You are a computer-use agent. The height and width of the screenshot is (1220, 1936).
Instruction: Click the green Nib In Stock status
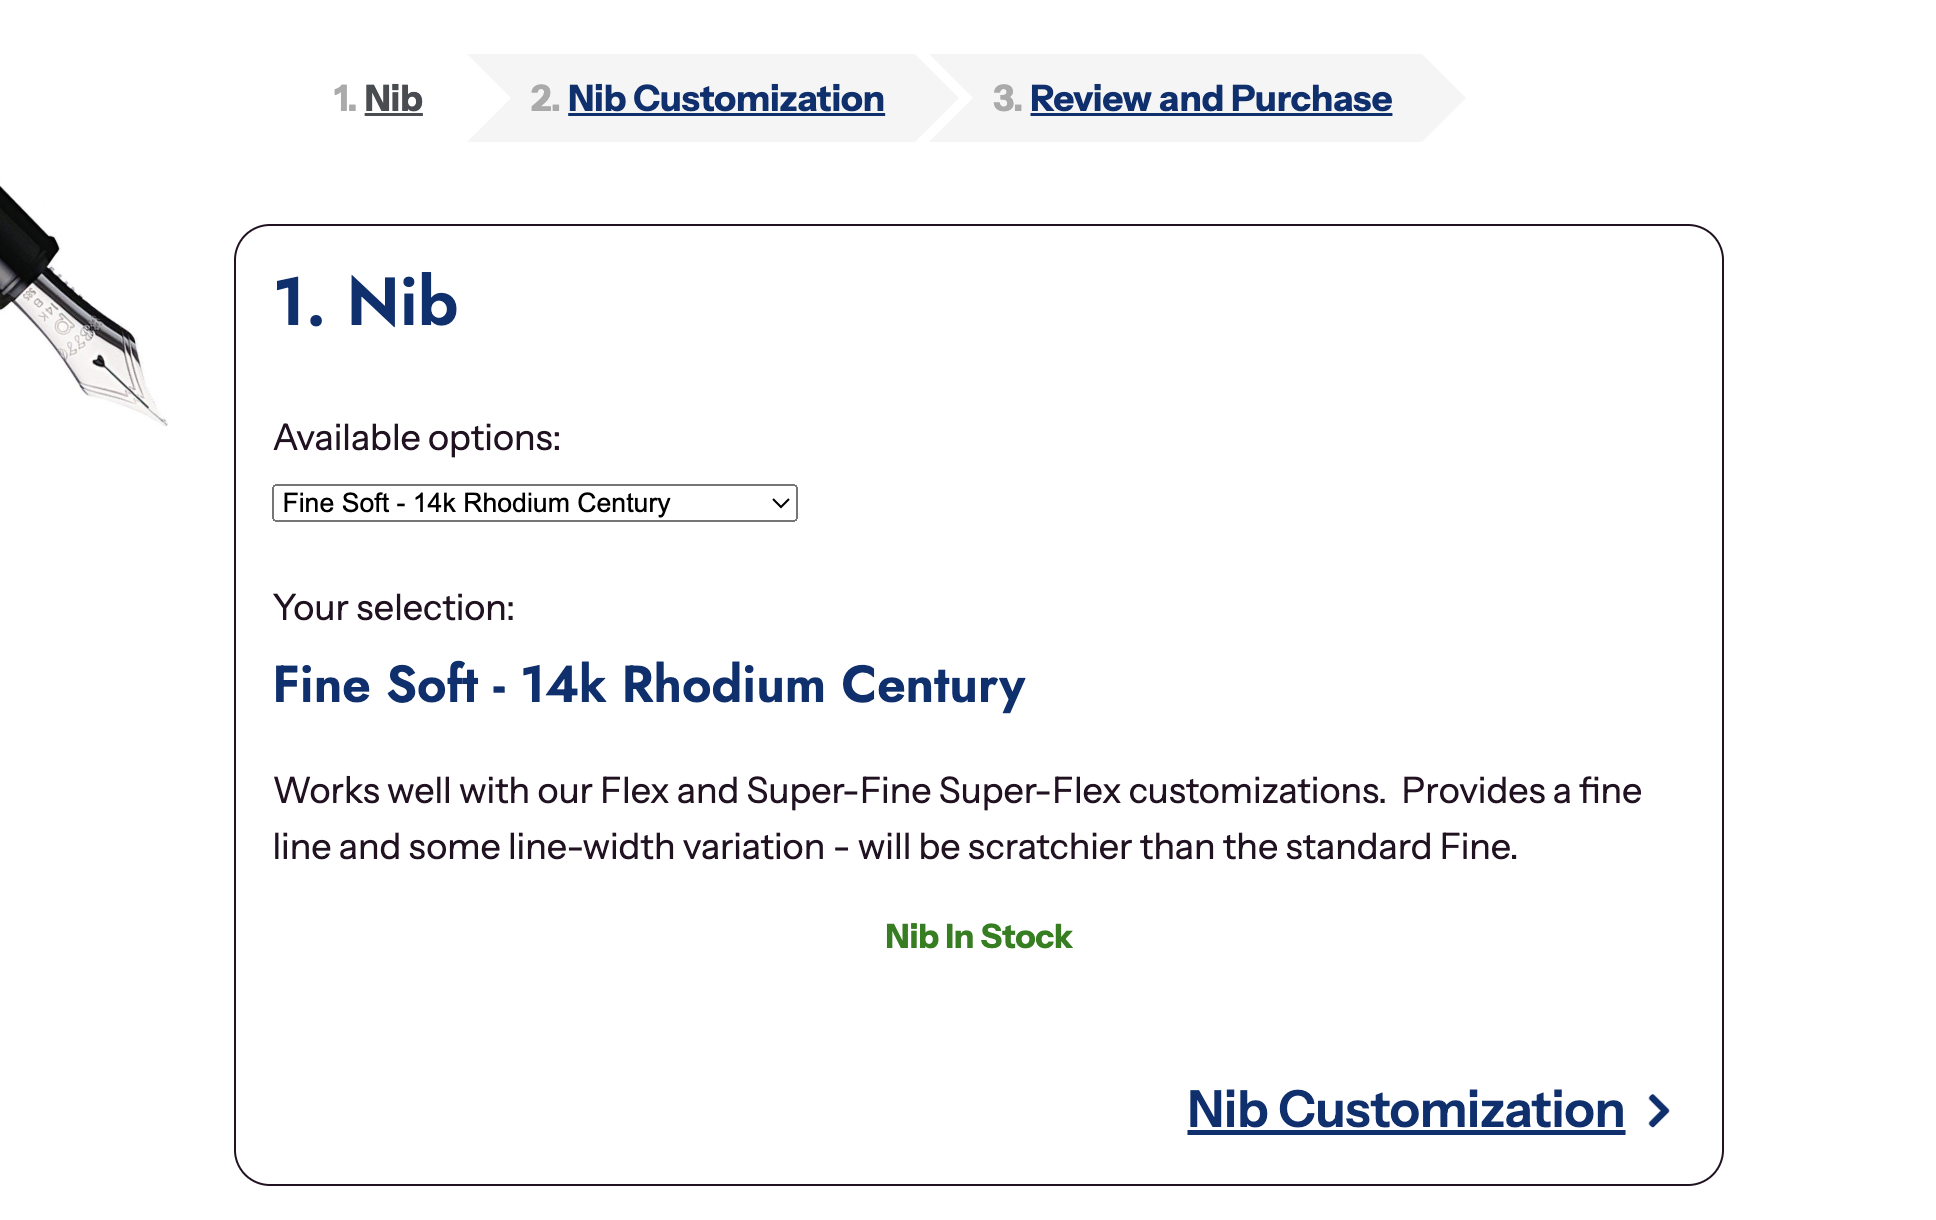click(x=978, y=937)
